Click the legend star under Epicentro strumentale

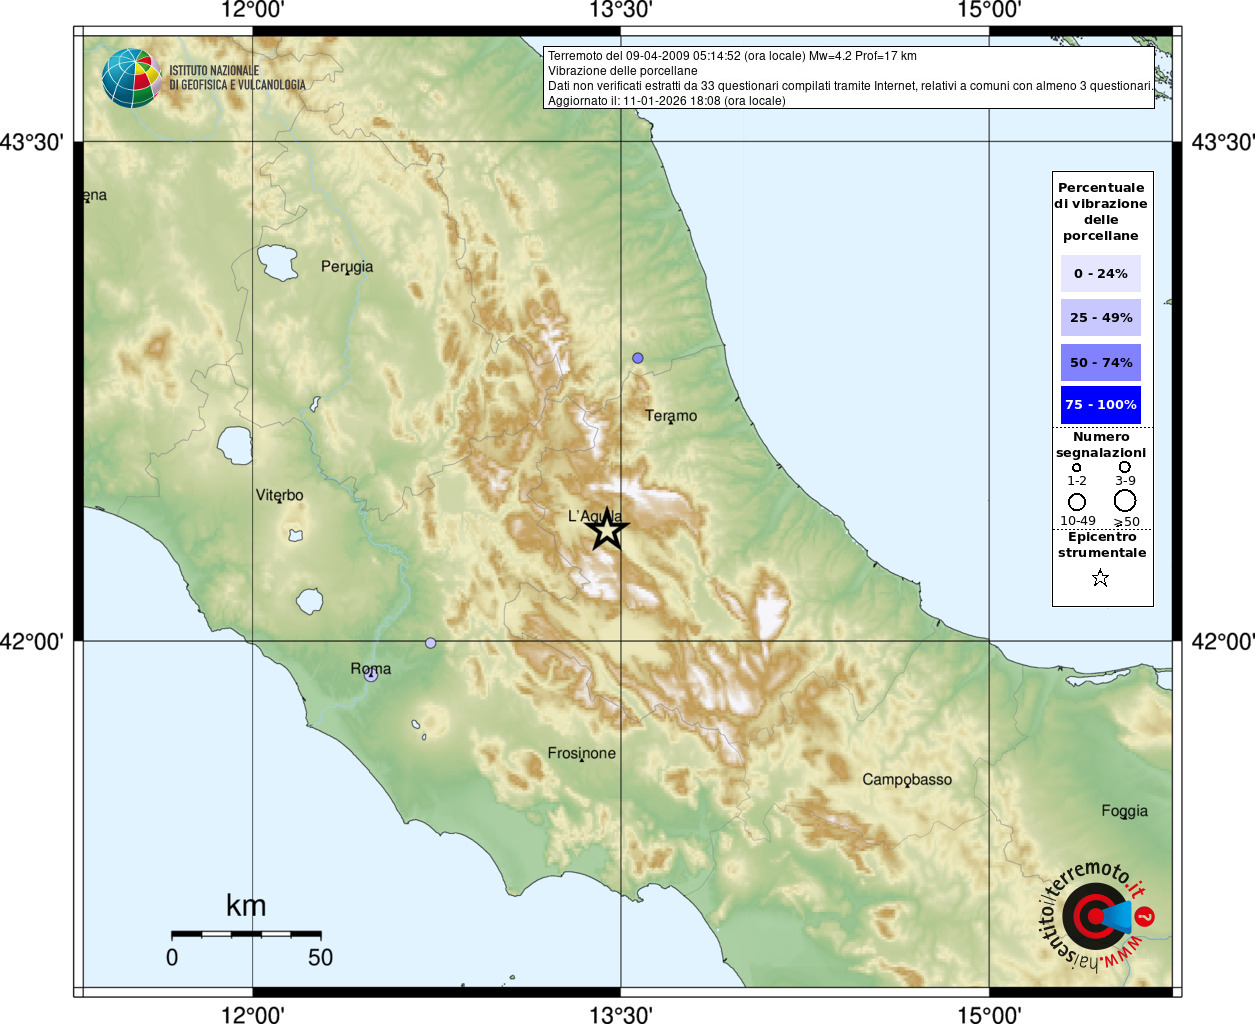click(x=1101, y=578)
